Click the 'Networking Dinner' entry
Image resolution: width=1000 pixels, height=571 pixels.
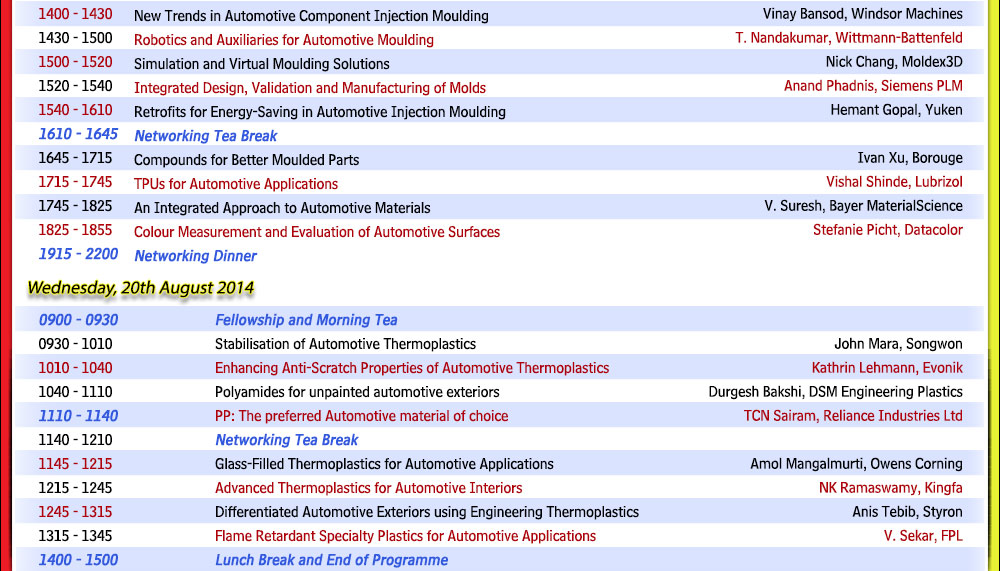[195, 256]
